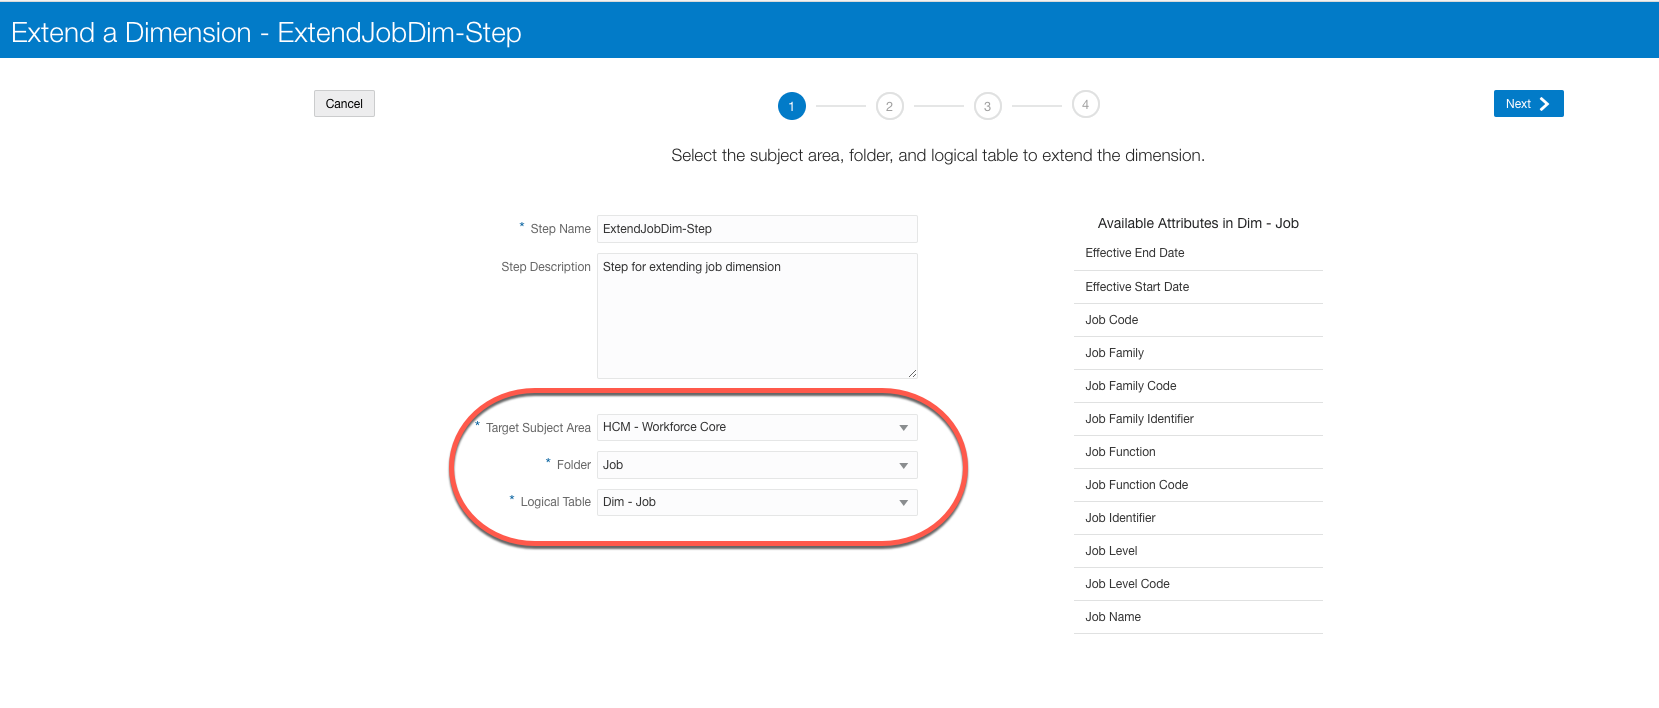Pick the Job Family attribute
Image resolution: width=1659 pixels, height=708 pixels.
[1115, 353]
